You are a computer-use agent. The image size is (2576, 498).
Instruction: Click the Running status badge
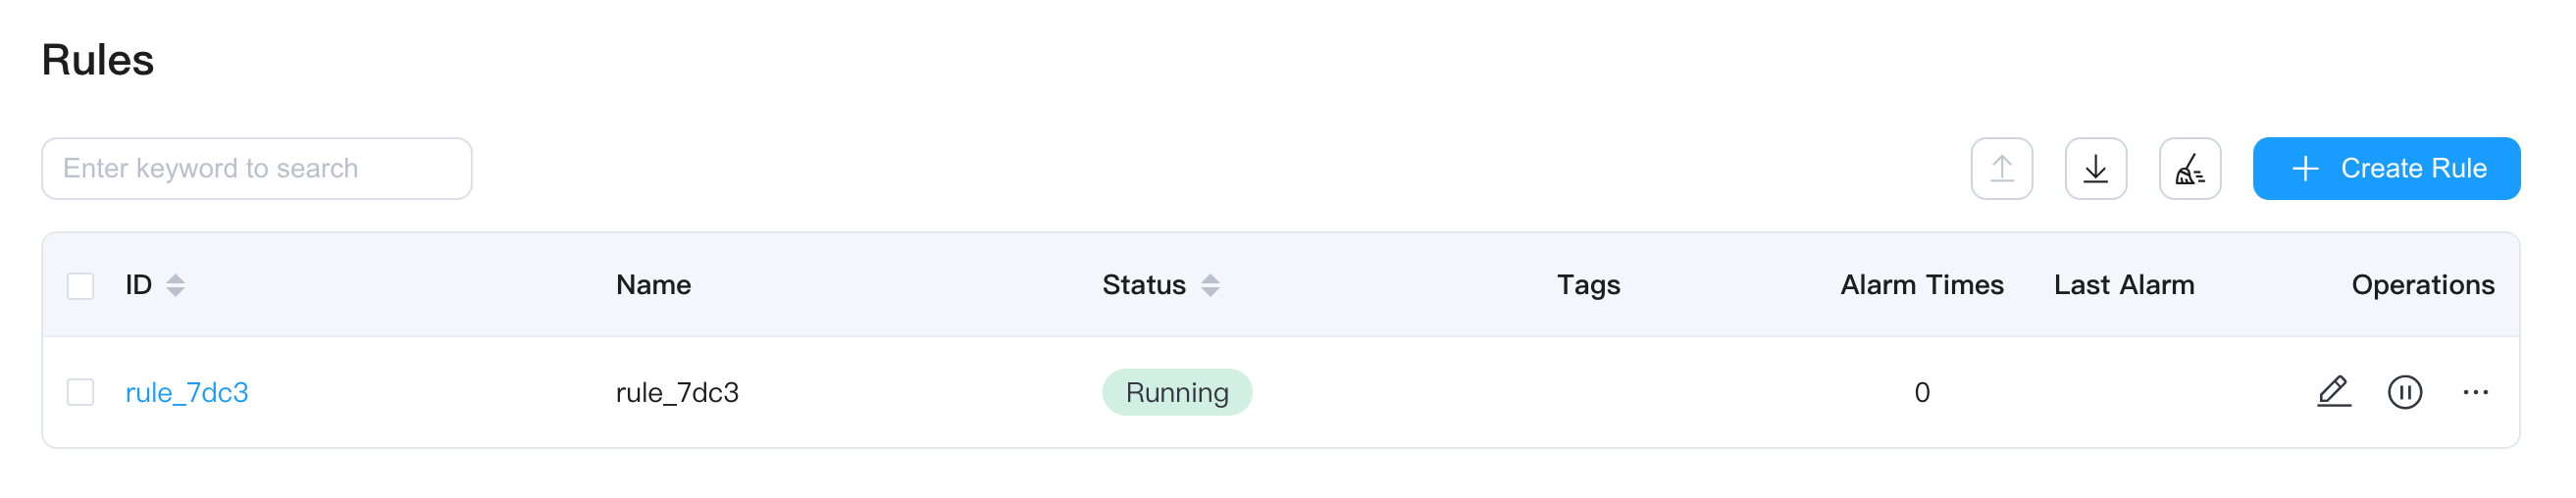pyautogui.click(x=1176, y=392)
